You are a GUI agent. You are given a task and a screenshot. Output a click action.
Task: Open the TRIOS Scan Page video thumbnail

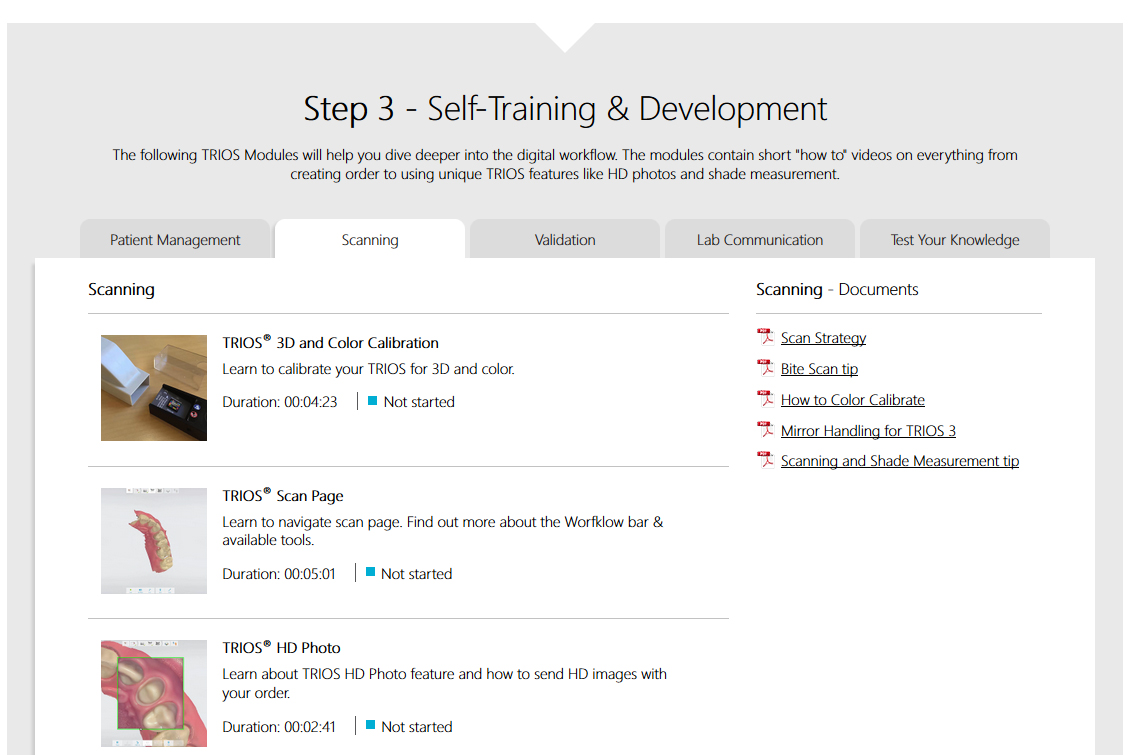pos(154,541)
